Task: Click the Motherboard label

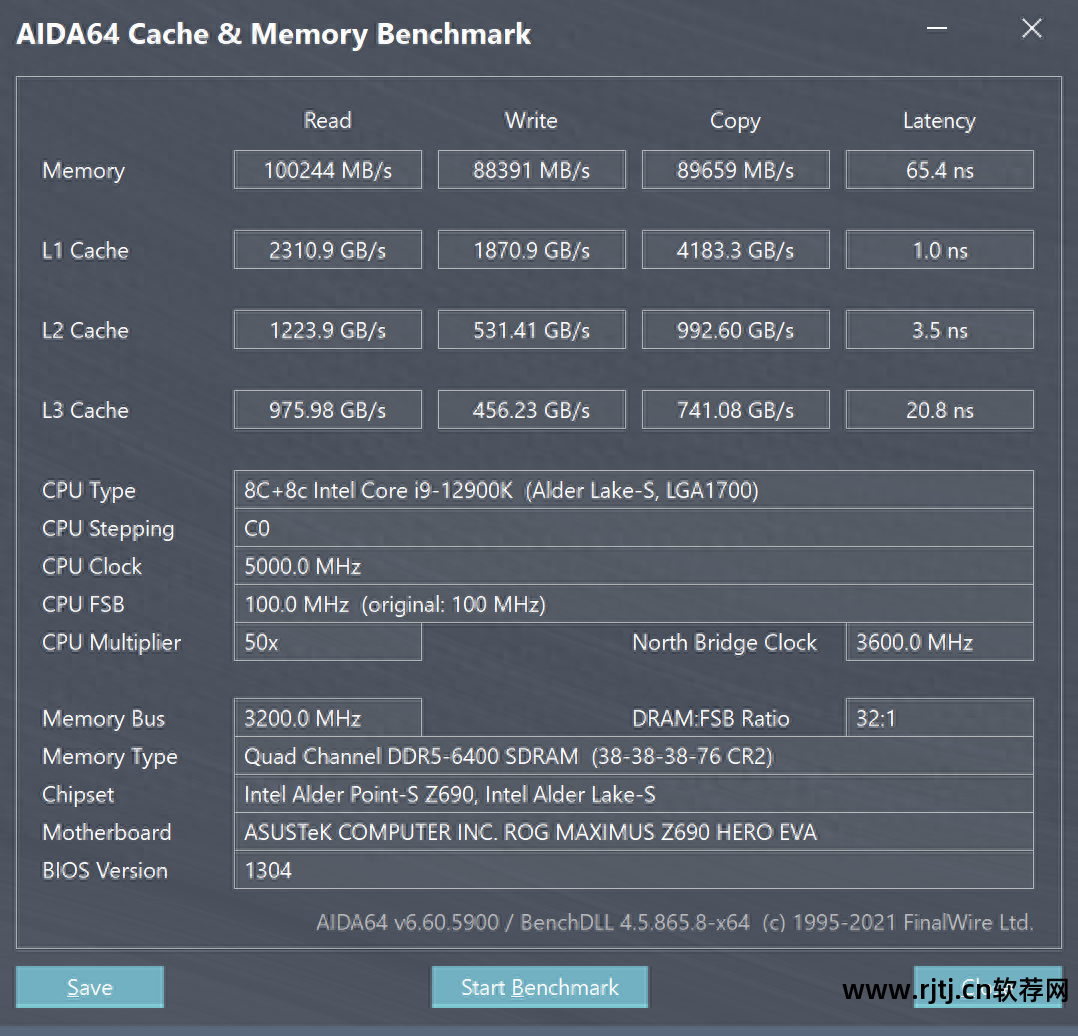Action: tap(107, 833)
